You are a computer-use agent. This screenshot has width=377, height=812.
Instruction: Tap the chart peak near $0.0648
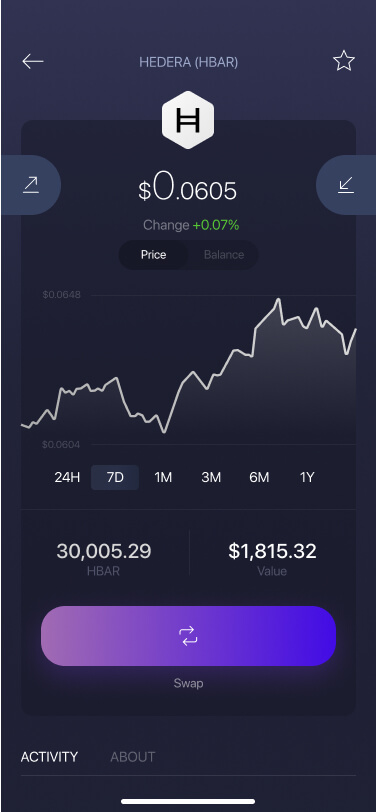pyautogui.click(x=278, y=299)
